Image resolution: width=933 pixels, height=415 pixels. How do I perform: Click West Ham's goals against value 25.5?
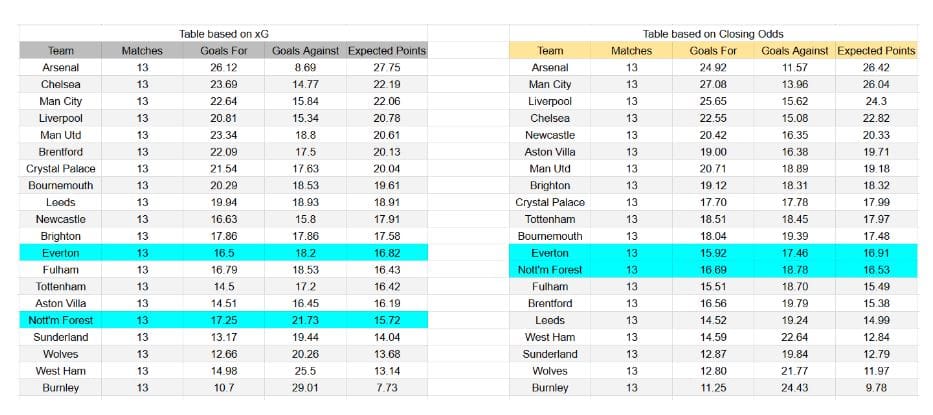[x=305, y=371]
